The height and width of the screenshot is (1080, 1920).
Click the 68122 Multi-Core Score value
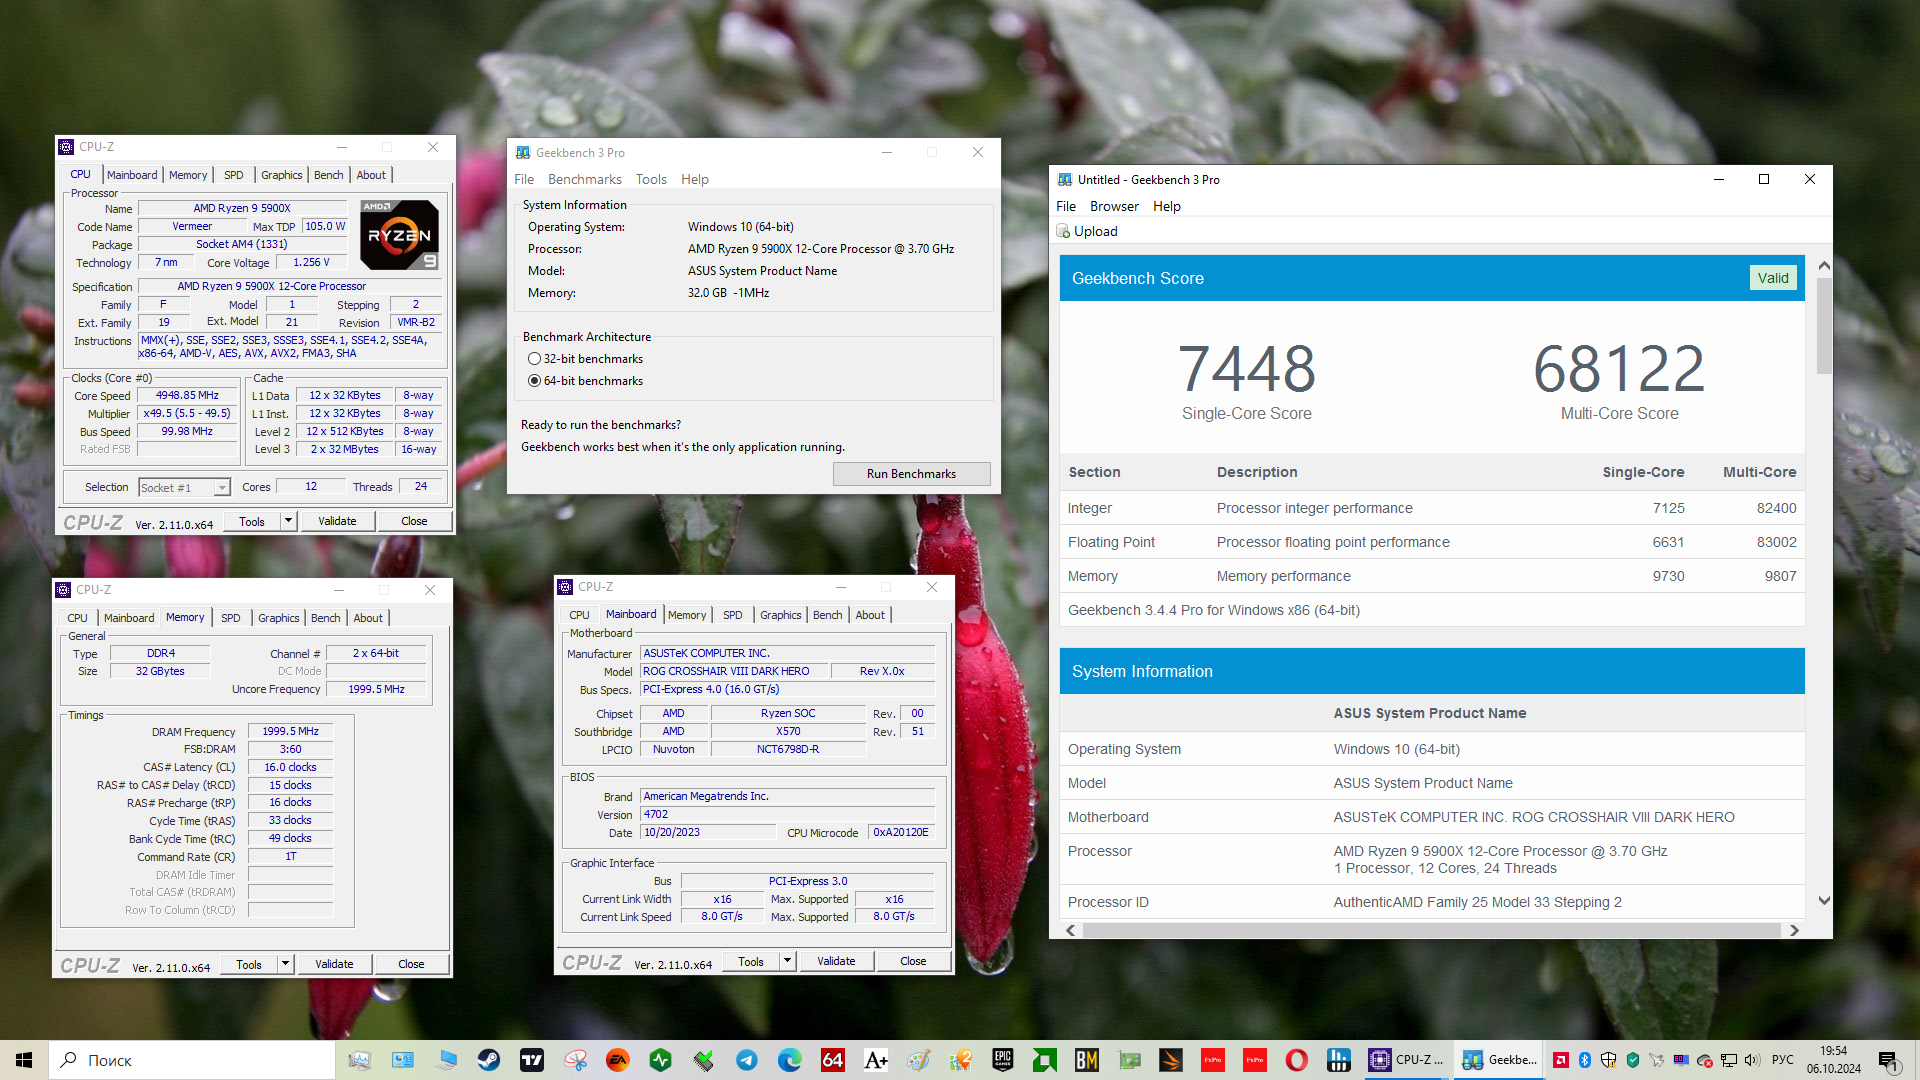pyautogui.click(x=1619, y=369)
